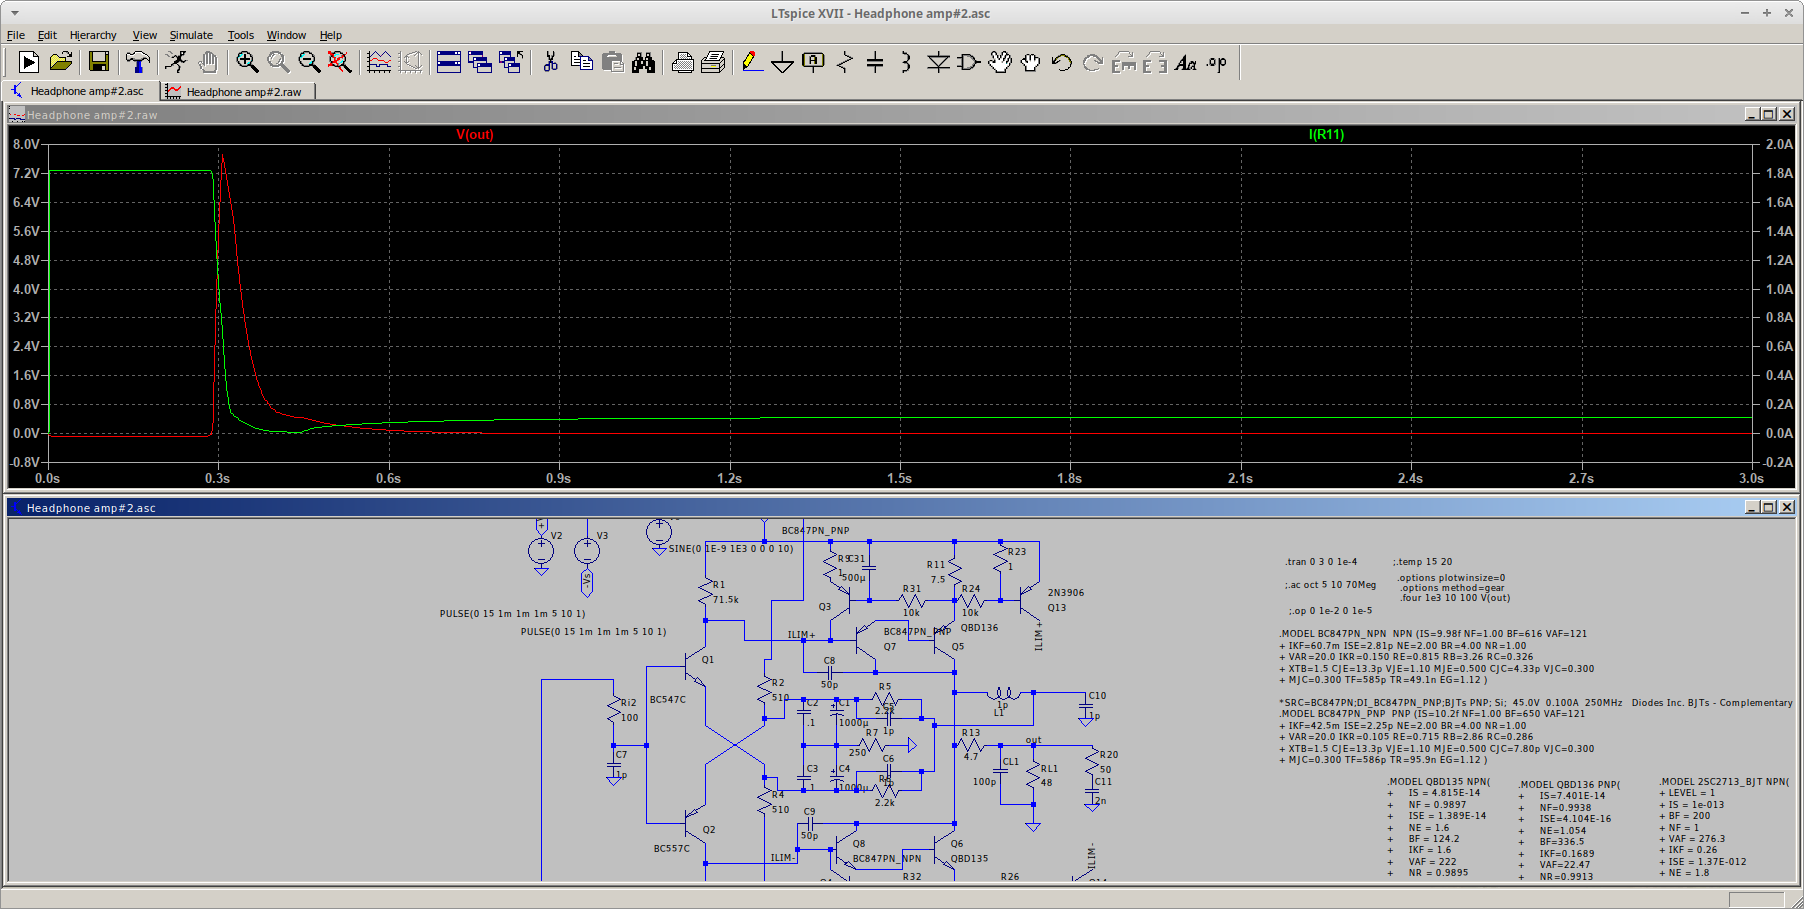Open title bar window-menu arrow

[14, 13]
